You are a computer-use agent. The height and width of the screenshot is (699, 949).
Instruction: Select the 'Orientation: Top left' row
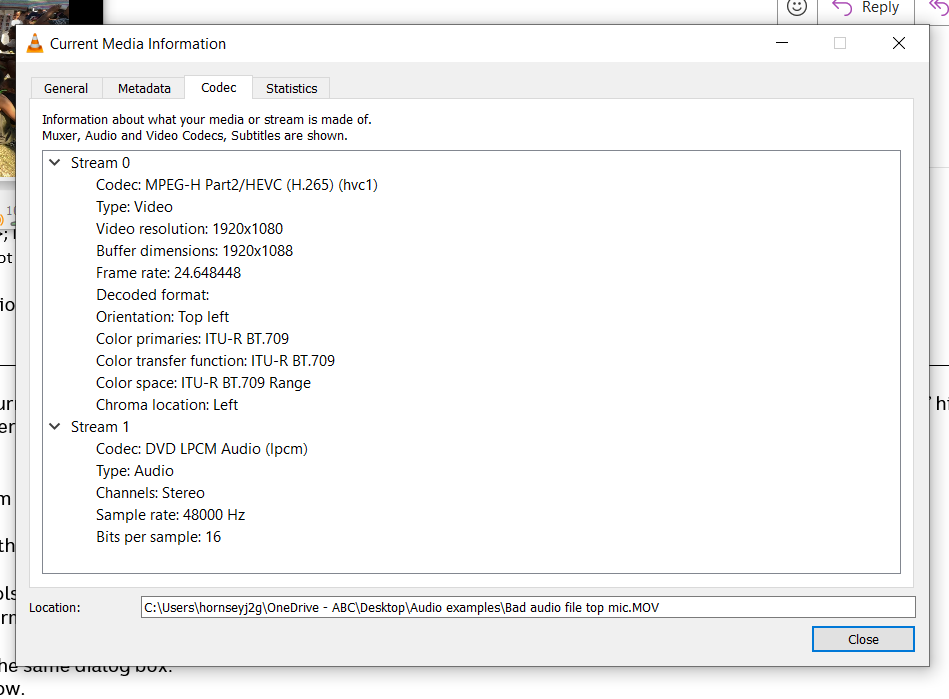[x=162, y=317]
